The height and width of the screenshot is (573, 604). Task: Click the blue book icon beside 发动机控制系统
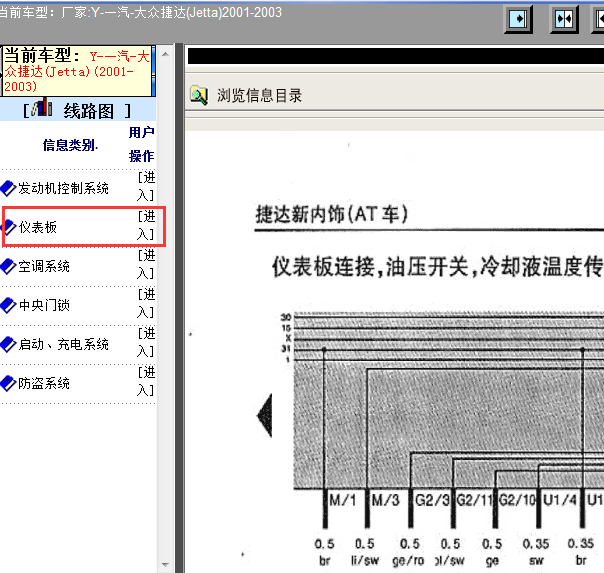coord(8,188)
